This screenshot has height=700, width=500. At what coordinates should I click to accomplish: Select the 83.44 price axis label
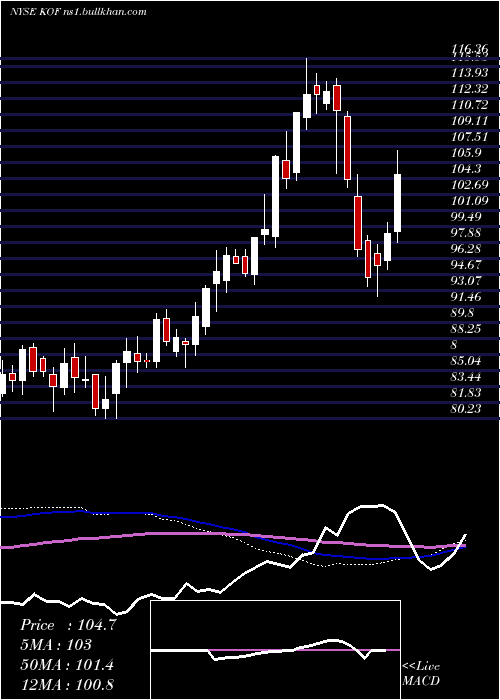[466, 377]
